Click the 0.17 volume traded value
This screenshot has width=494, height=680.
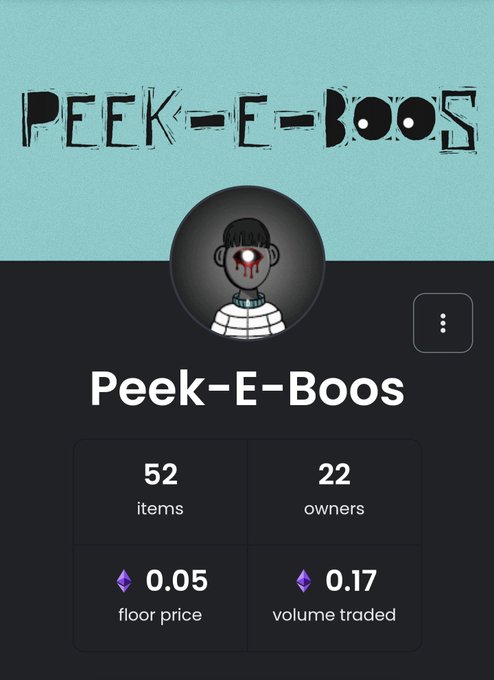pyautogui.click(x=351, y=581)
